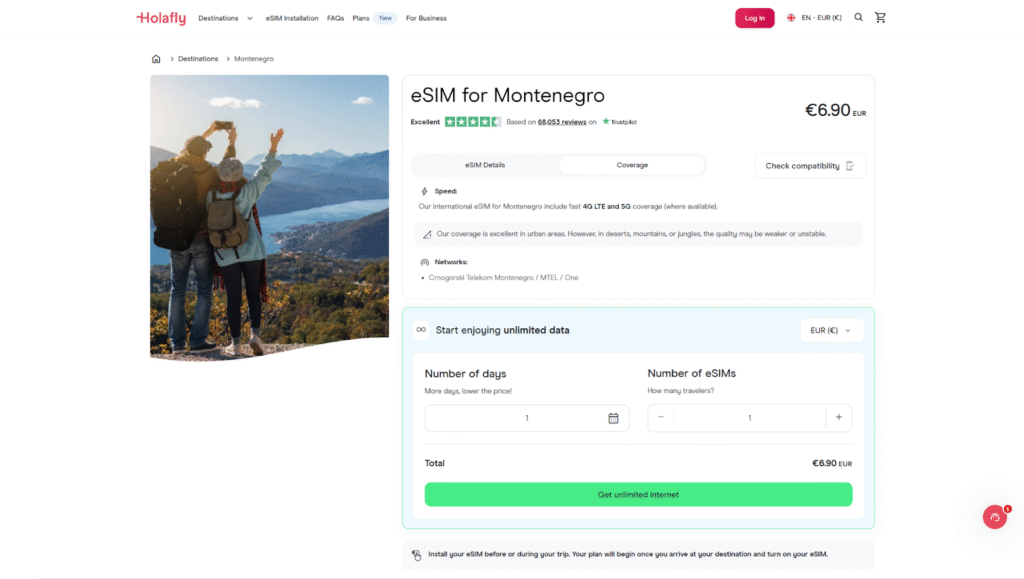Decrease the number of eSIMs
Viewport: 1024px width, 579px height.
point(661,417)
